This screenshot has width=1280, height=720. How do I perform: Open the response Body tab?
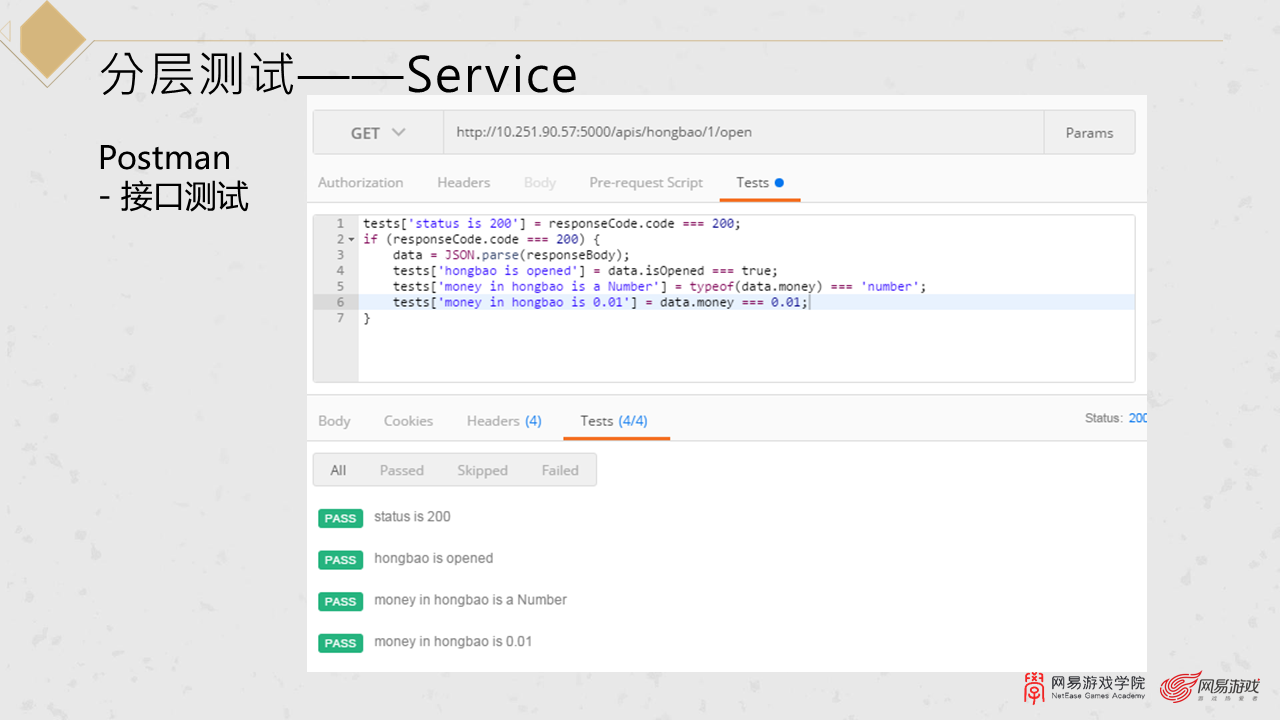click(334, 421)
